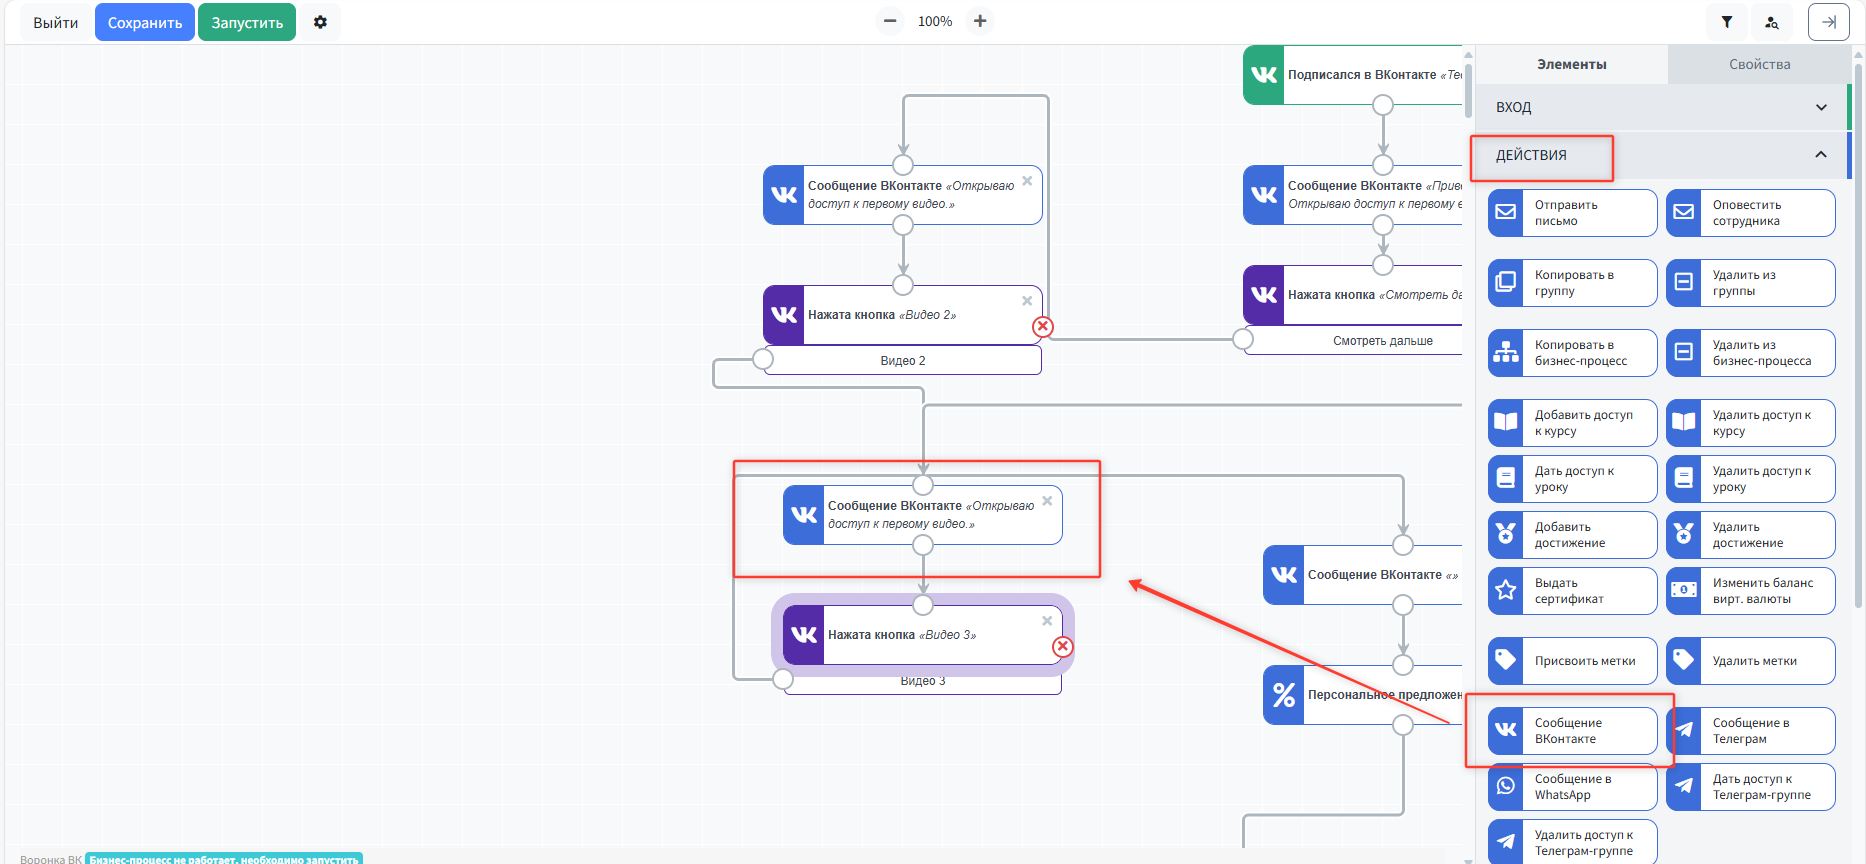1866x864 pixels.
Task: Remove connection with red X on 'Видео 2'
Action: pos(1042,327)
